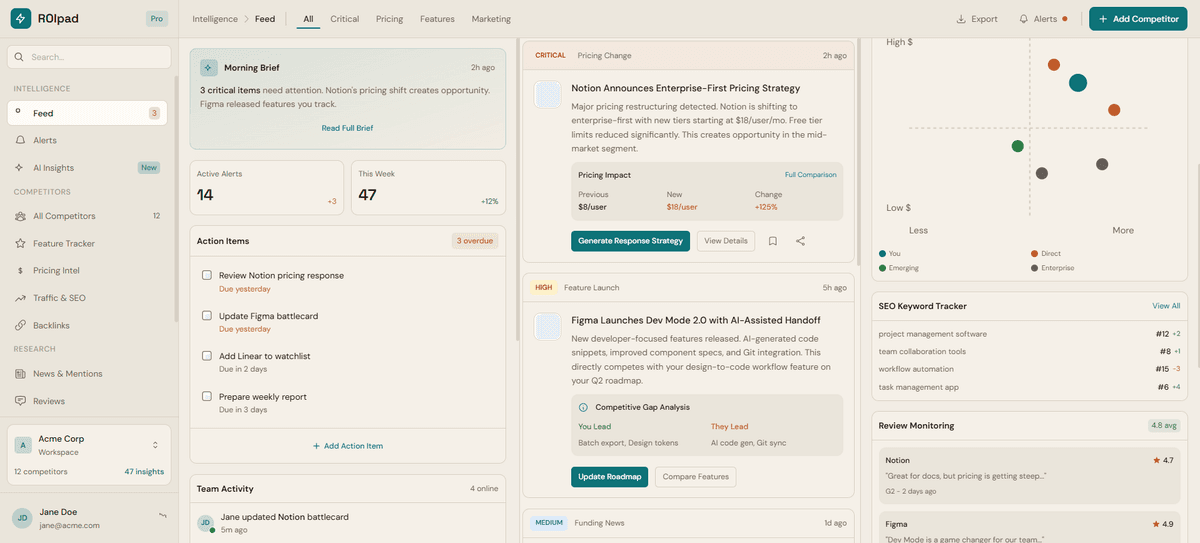Click the magnifier icon in the search box
The width and height of the screenshot is (1200, 543).
[20, 57]
